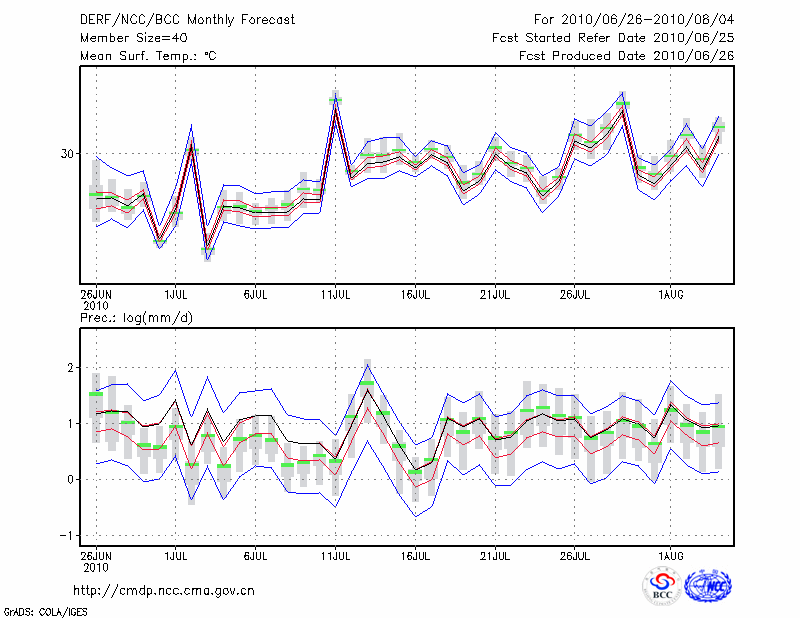Select the -1 label on precipitation y-axis
Screen dimensions: 800x618
pos(68,535)
